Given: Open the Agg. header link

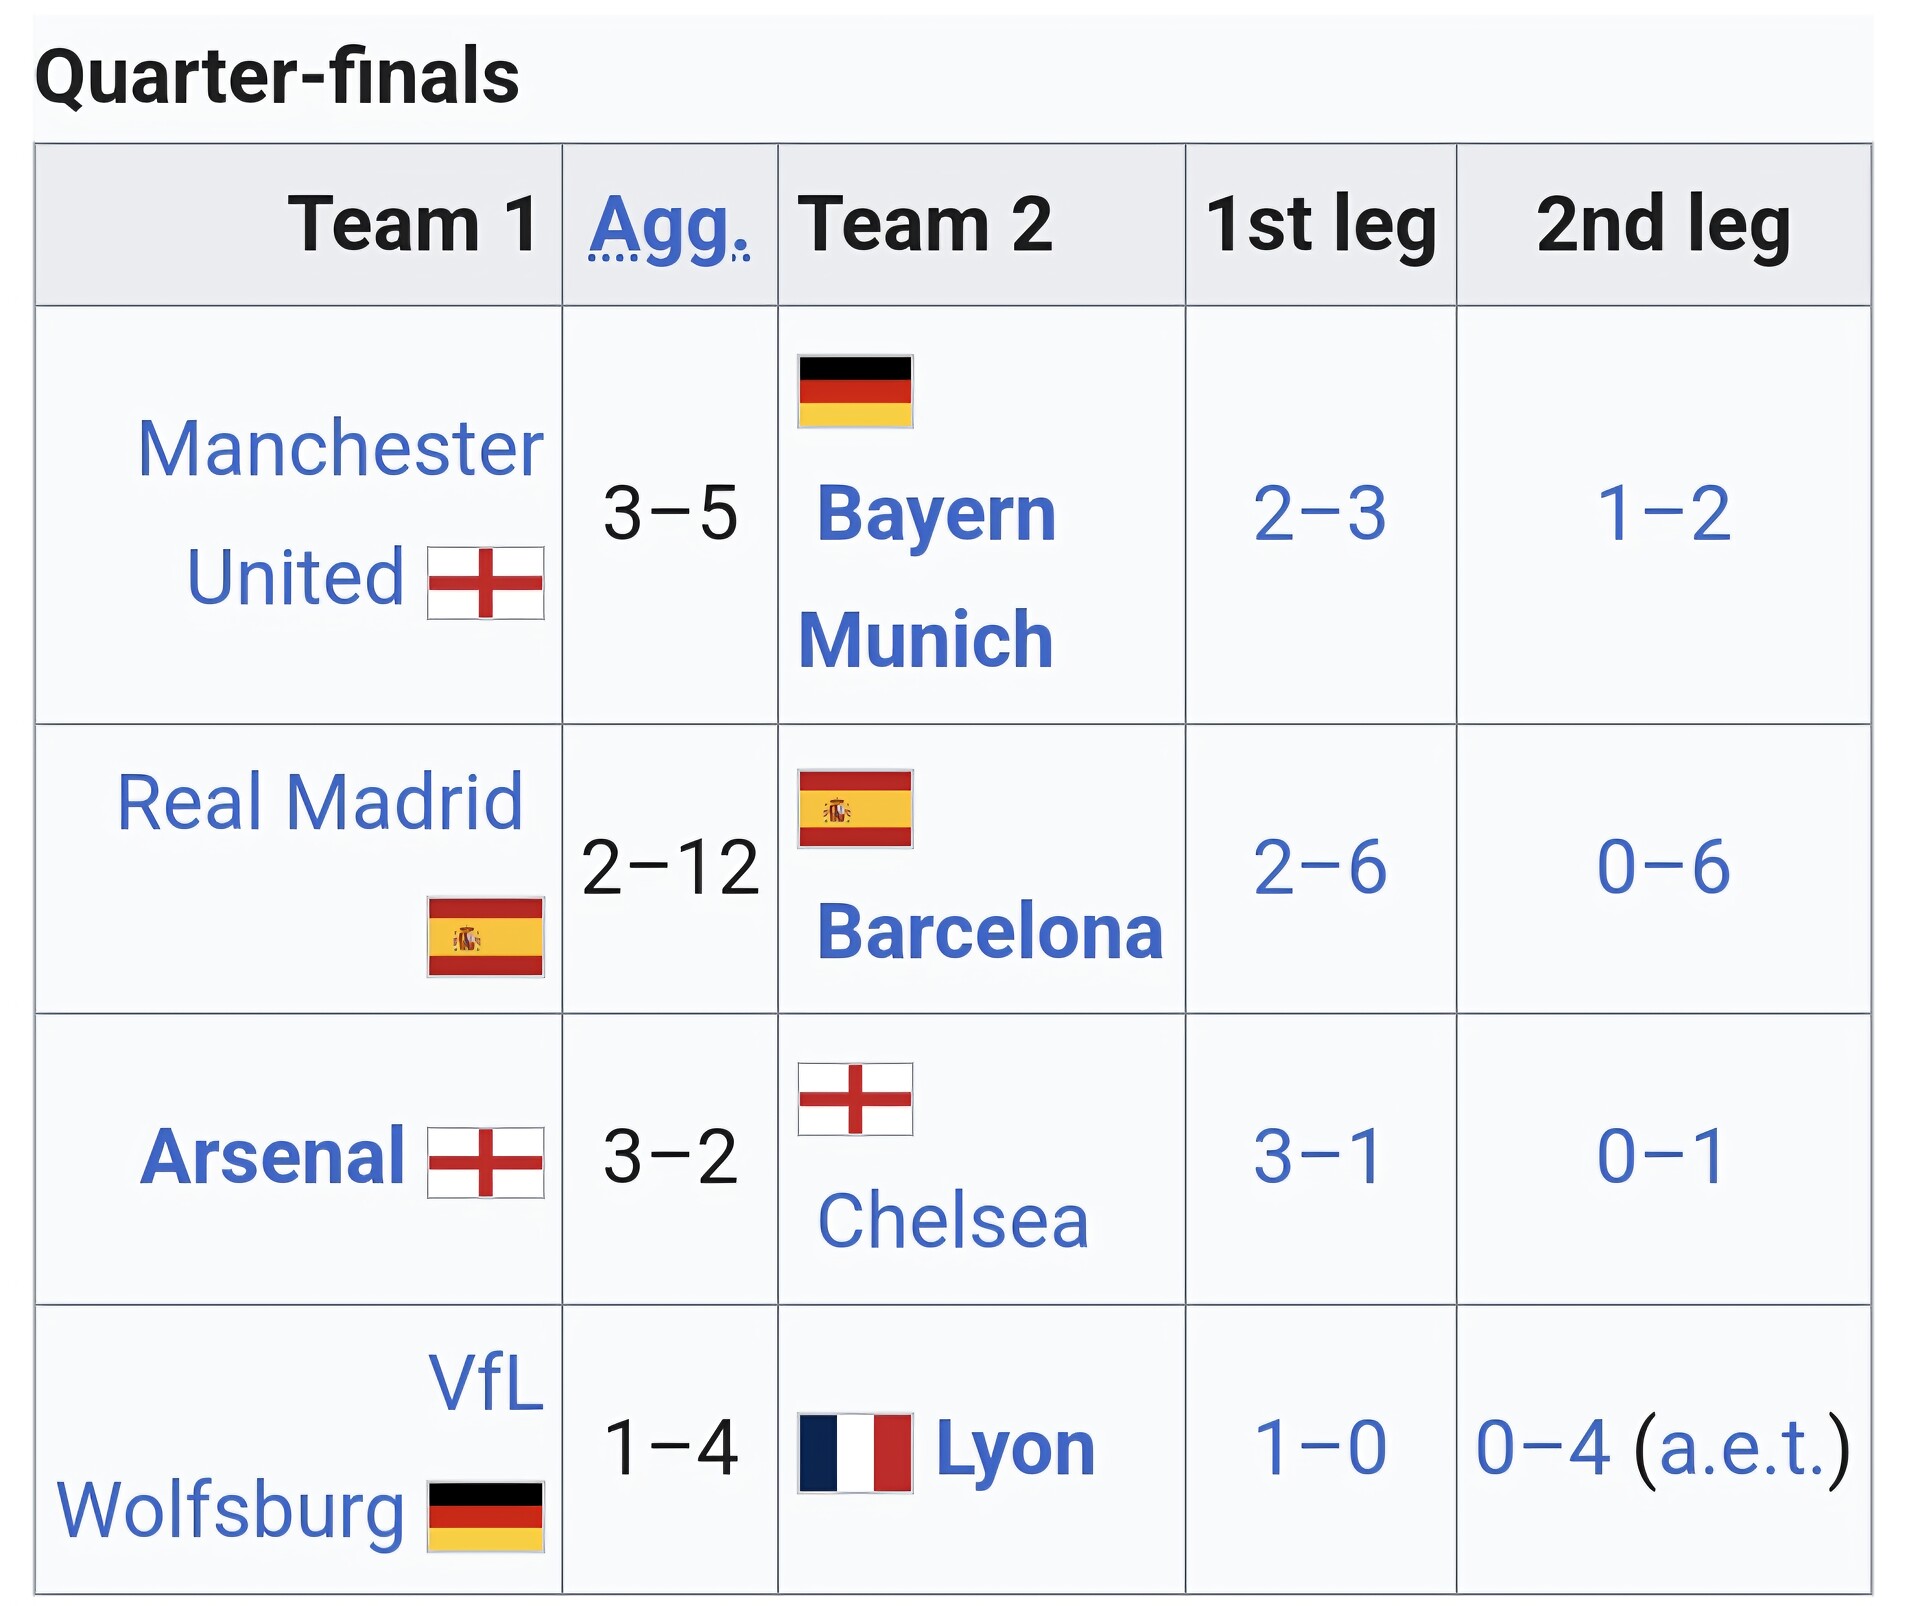Looking at the screenshot, I should pos(669,225).
